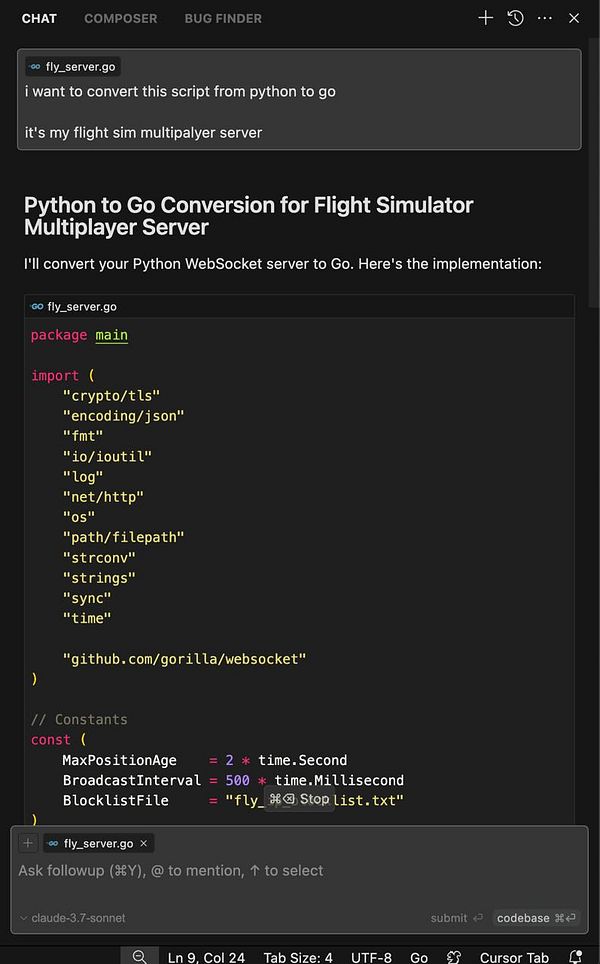This screenshot has width=600, height=964.
Task: Click the zoom magnifier icon in status bar
Action: (x=140, y=957)
